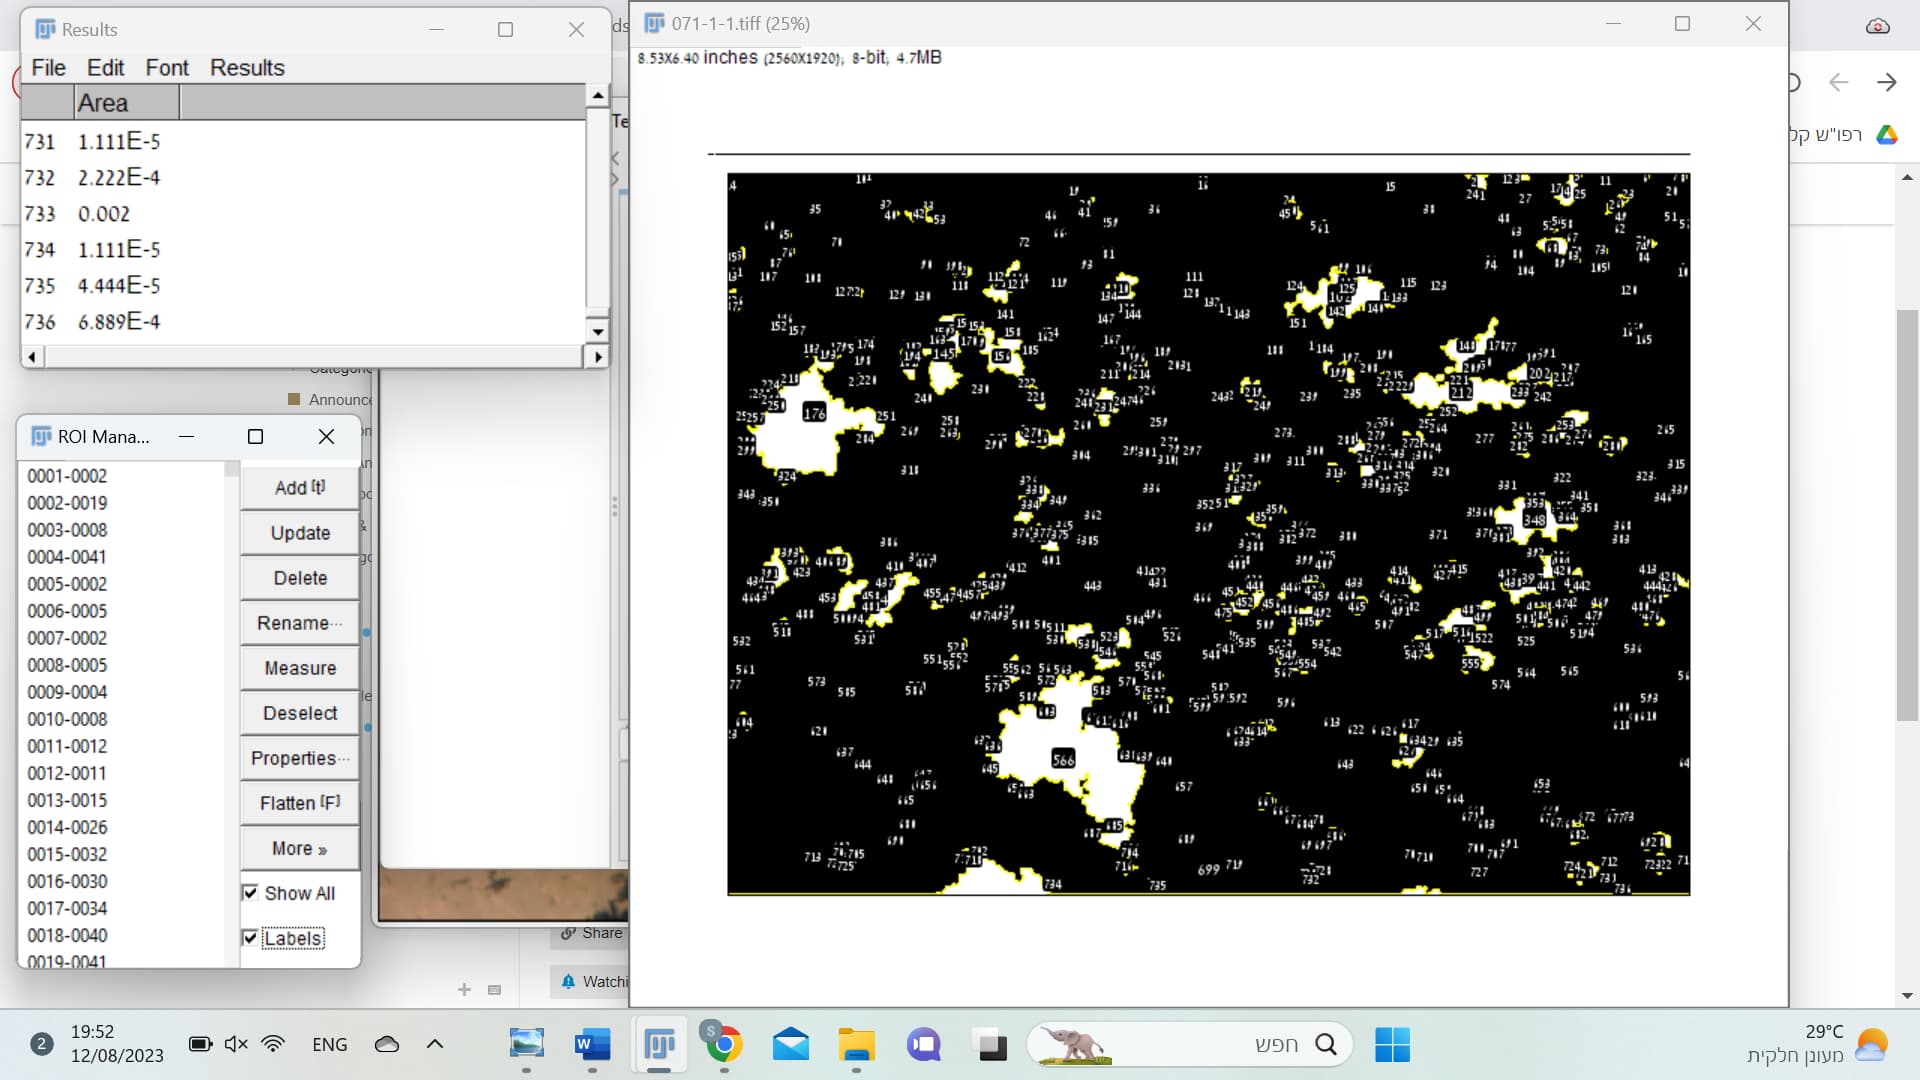Disable the Labels checkbox
Image resolution: width=1920 pixels, height=1080 pixels.
pyautogui.click(x=251, y=937)
